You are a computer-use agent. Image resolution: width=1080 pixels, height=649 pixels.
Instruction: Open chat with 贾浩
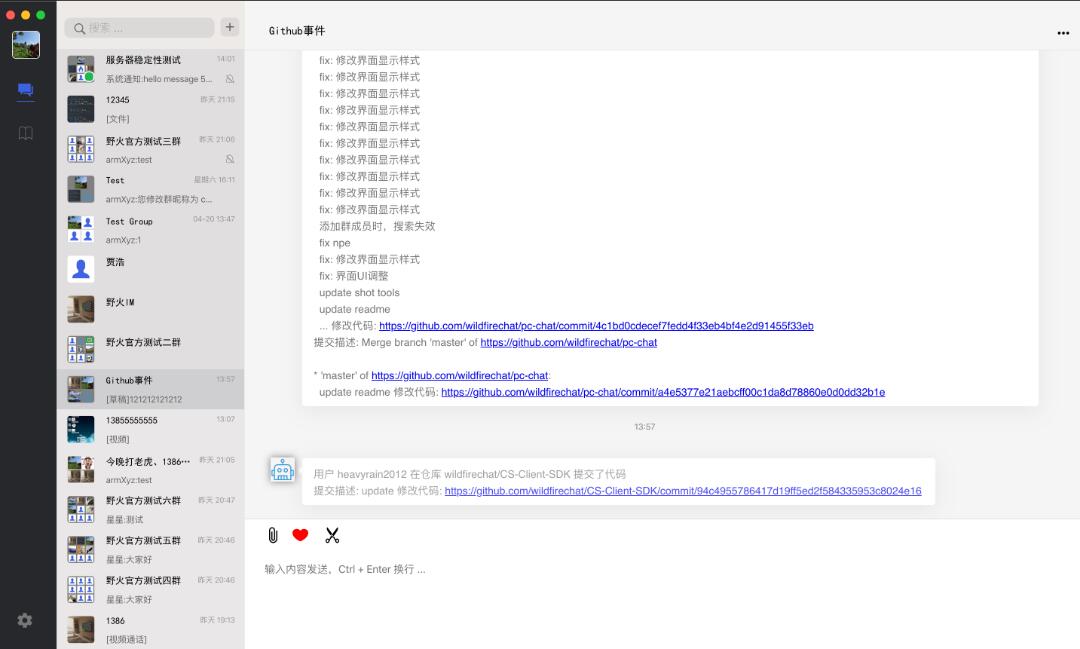click(150, 269)
